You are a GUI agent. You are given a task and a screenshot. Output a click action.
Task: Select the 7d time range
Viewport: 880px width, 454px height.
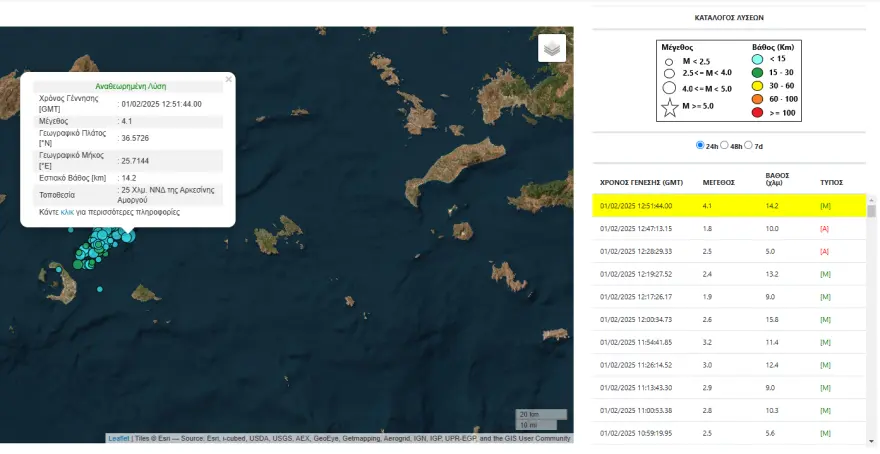click(748, 145)
